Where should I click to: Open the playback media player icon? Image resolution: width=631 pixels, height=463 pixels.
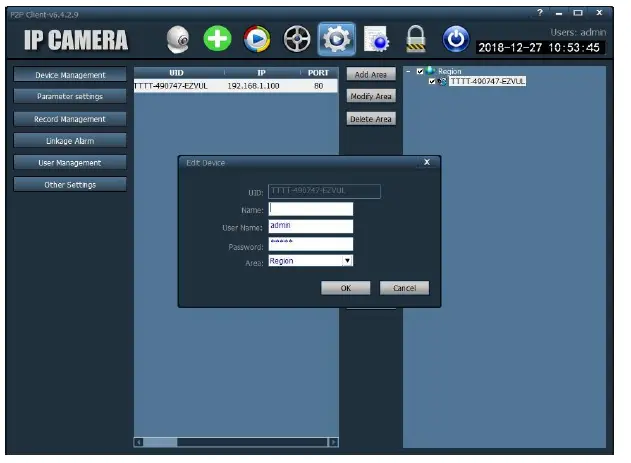pyautogui.click(x=257, y=39)
